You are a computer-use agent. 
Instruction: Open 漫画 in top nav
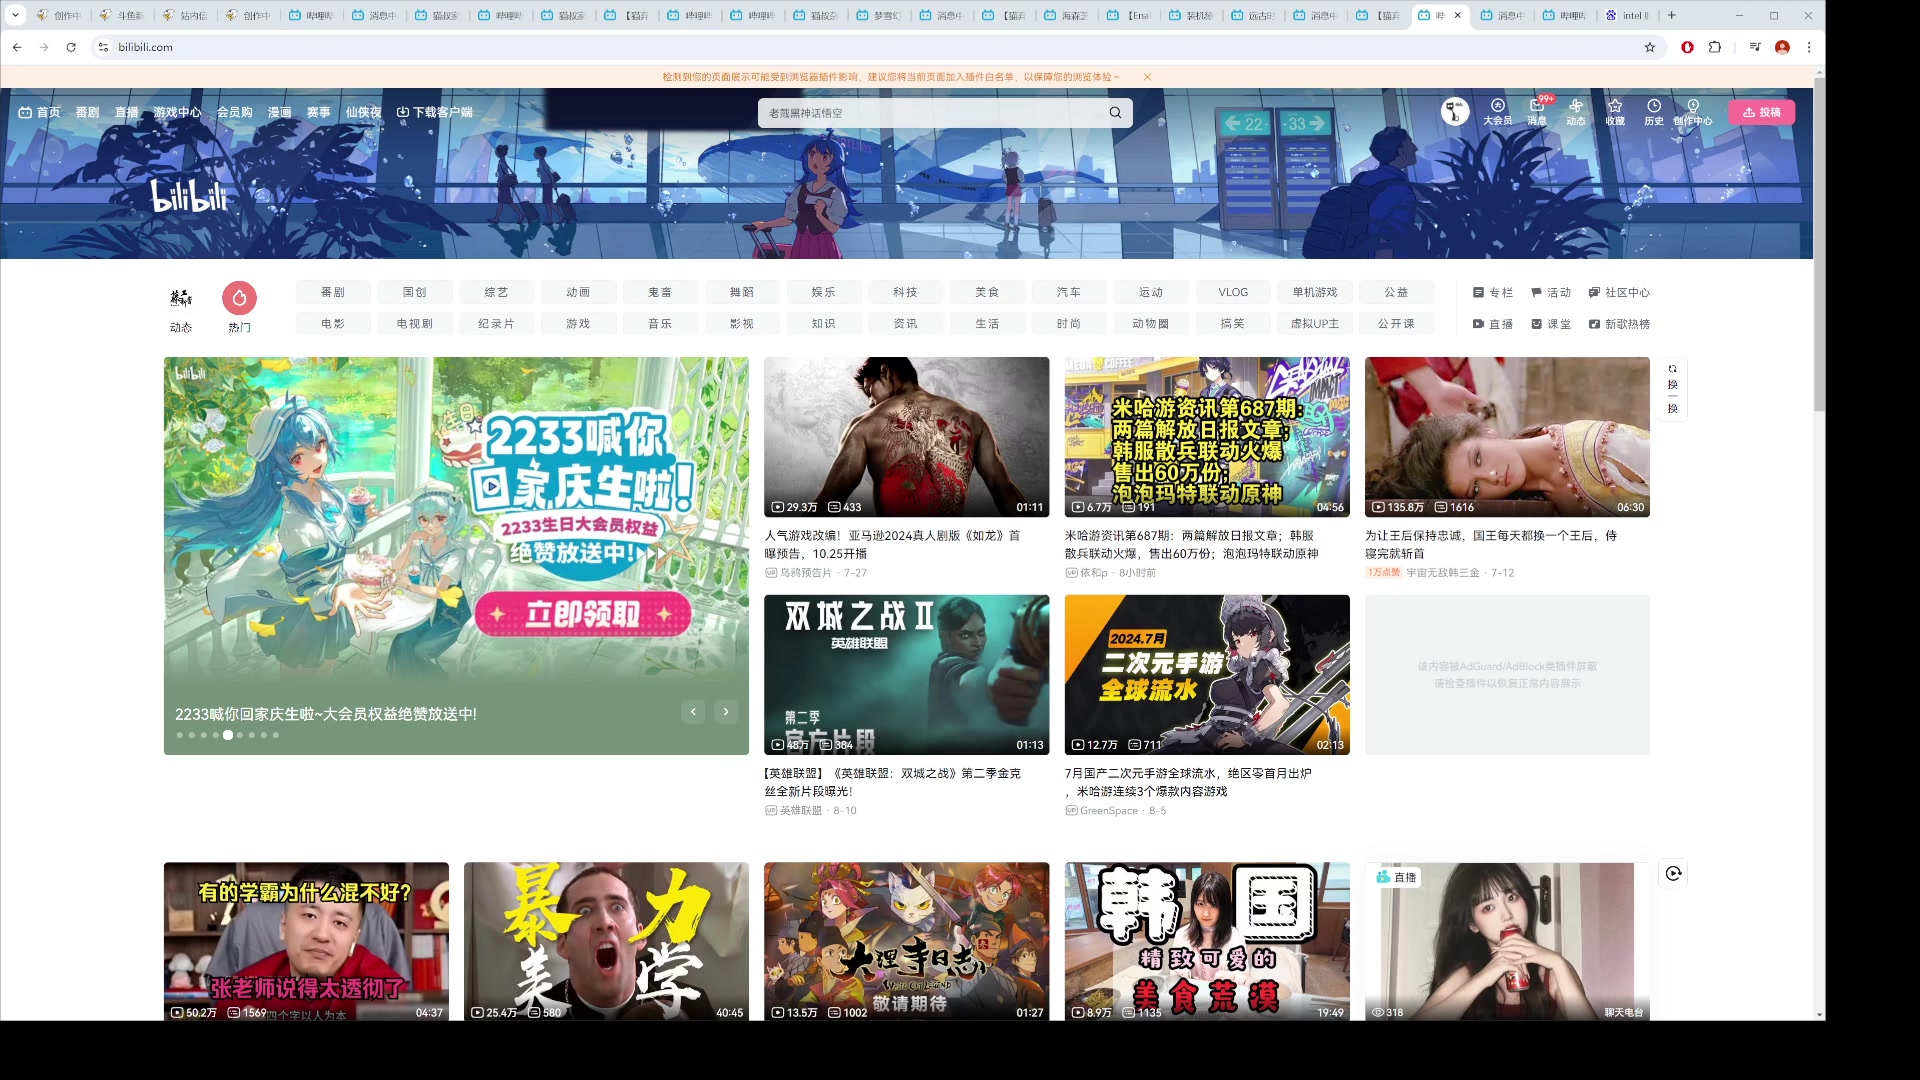(280, 112)
